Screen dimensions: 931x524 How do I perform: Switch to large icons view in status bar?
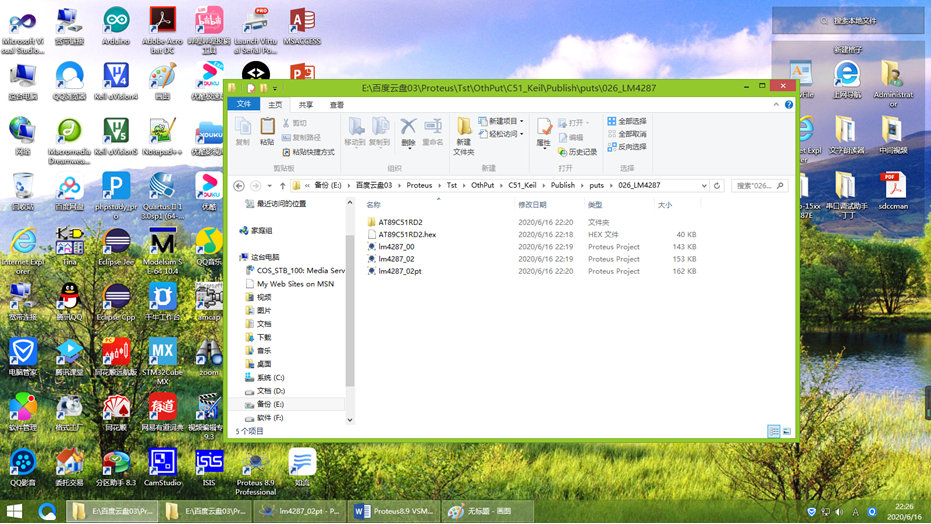[x=787, y=431]
